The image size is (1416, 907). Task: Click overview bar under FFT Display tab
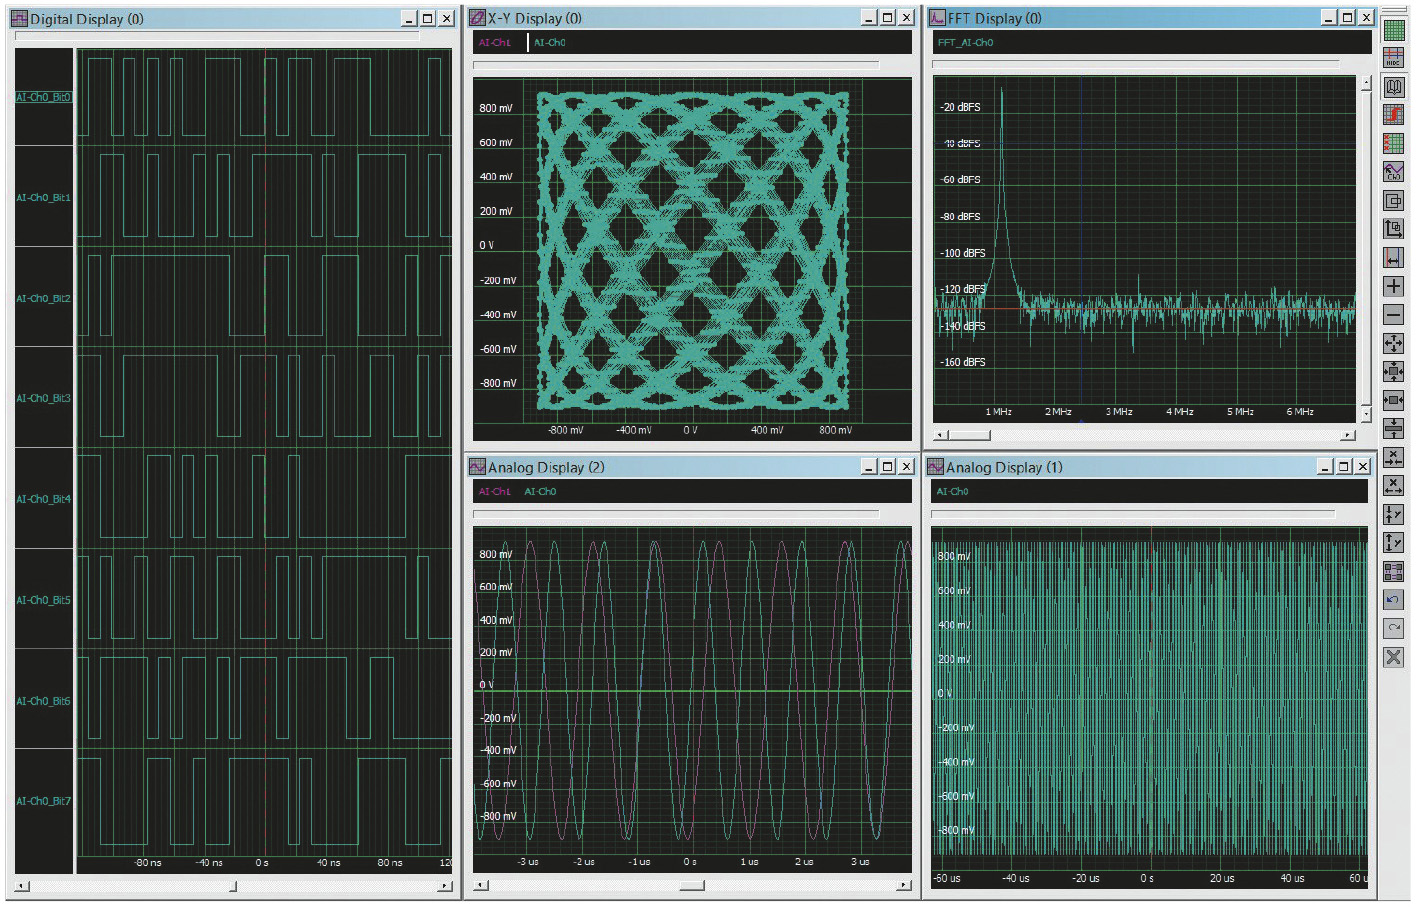(x=1136, y=64)
